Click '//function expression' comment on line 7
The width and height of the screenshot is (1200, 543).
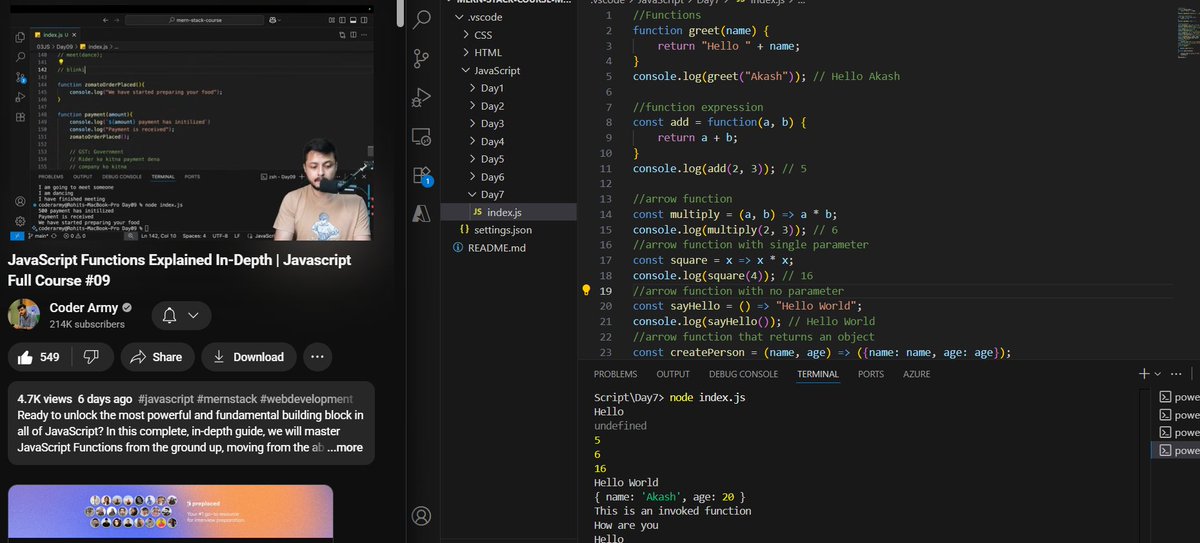(x=698, y=108)
